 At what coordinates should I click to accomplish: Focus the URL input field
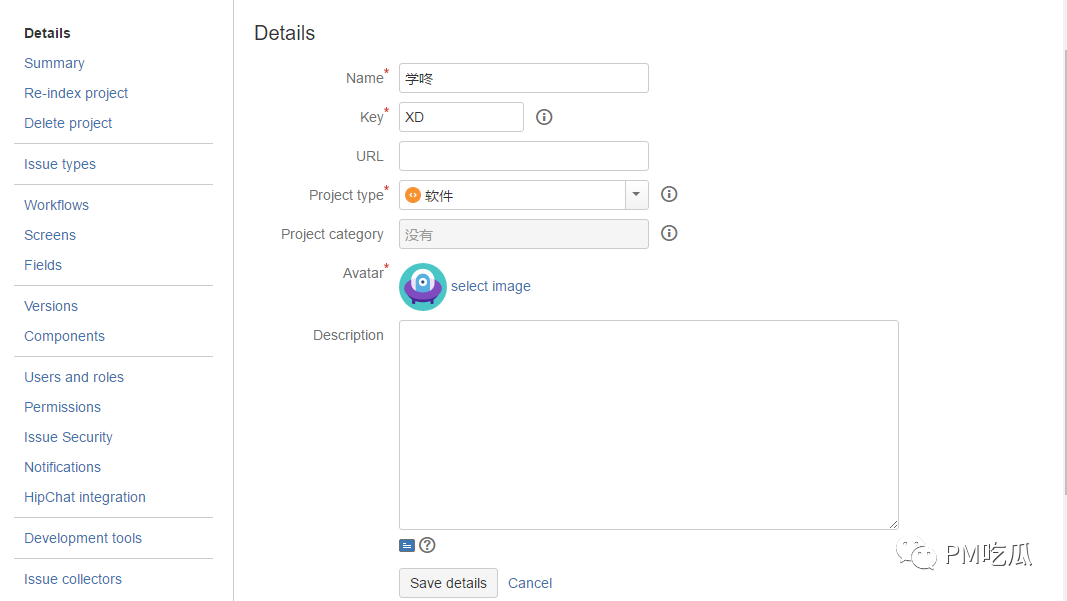pyautogui.click(x=523, y=156)
